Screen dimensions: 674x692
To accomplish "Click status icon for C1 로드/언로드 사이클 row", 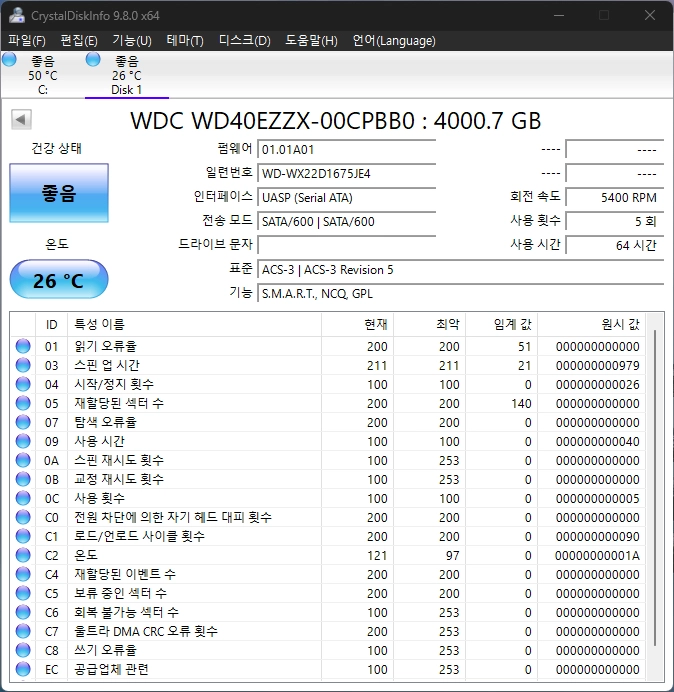I will point(23,536).
